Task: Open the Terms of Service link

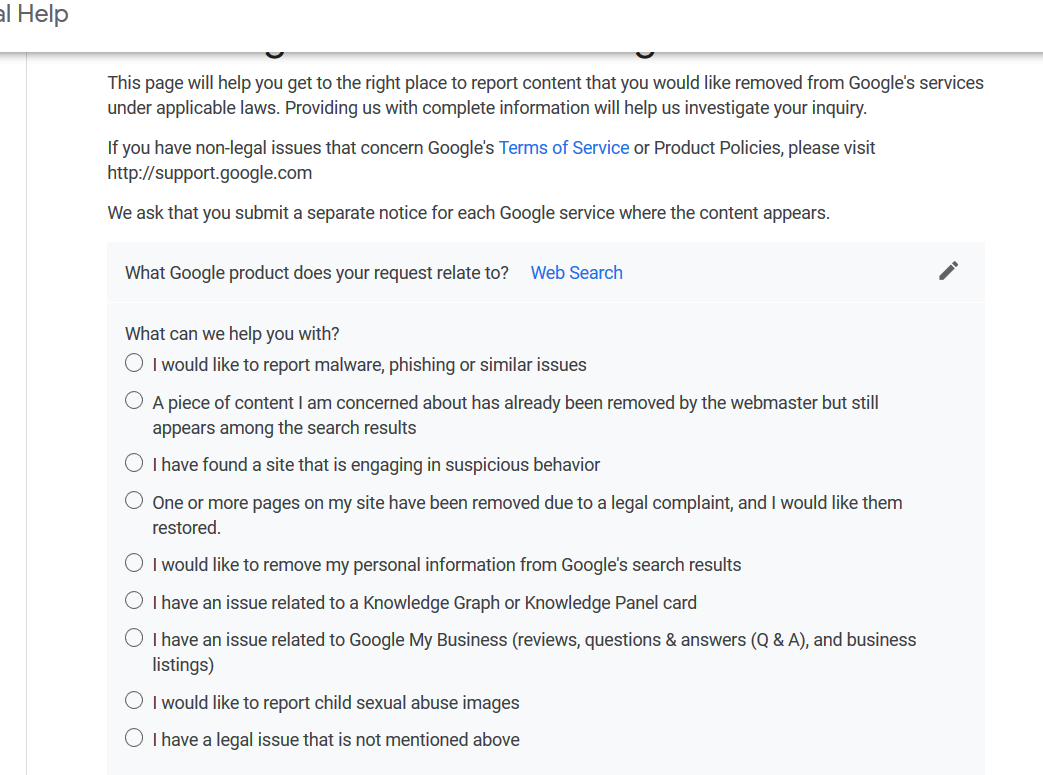Action: tap(564, 148)
